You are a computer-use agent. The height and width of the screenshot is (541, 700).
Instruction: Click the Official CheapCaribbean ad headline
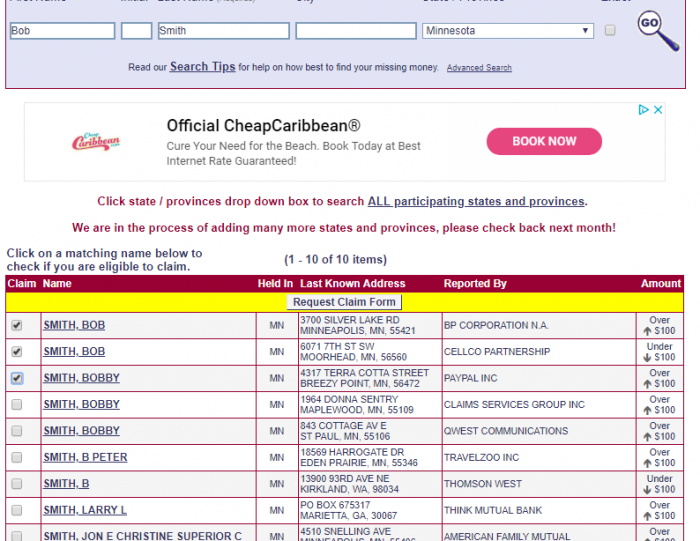point(263,126)
